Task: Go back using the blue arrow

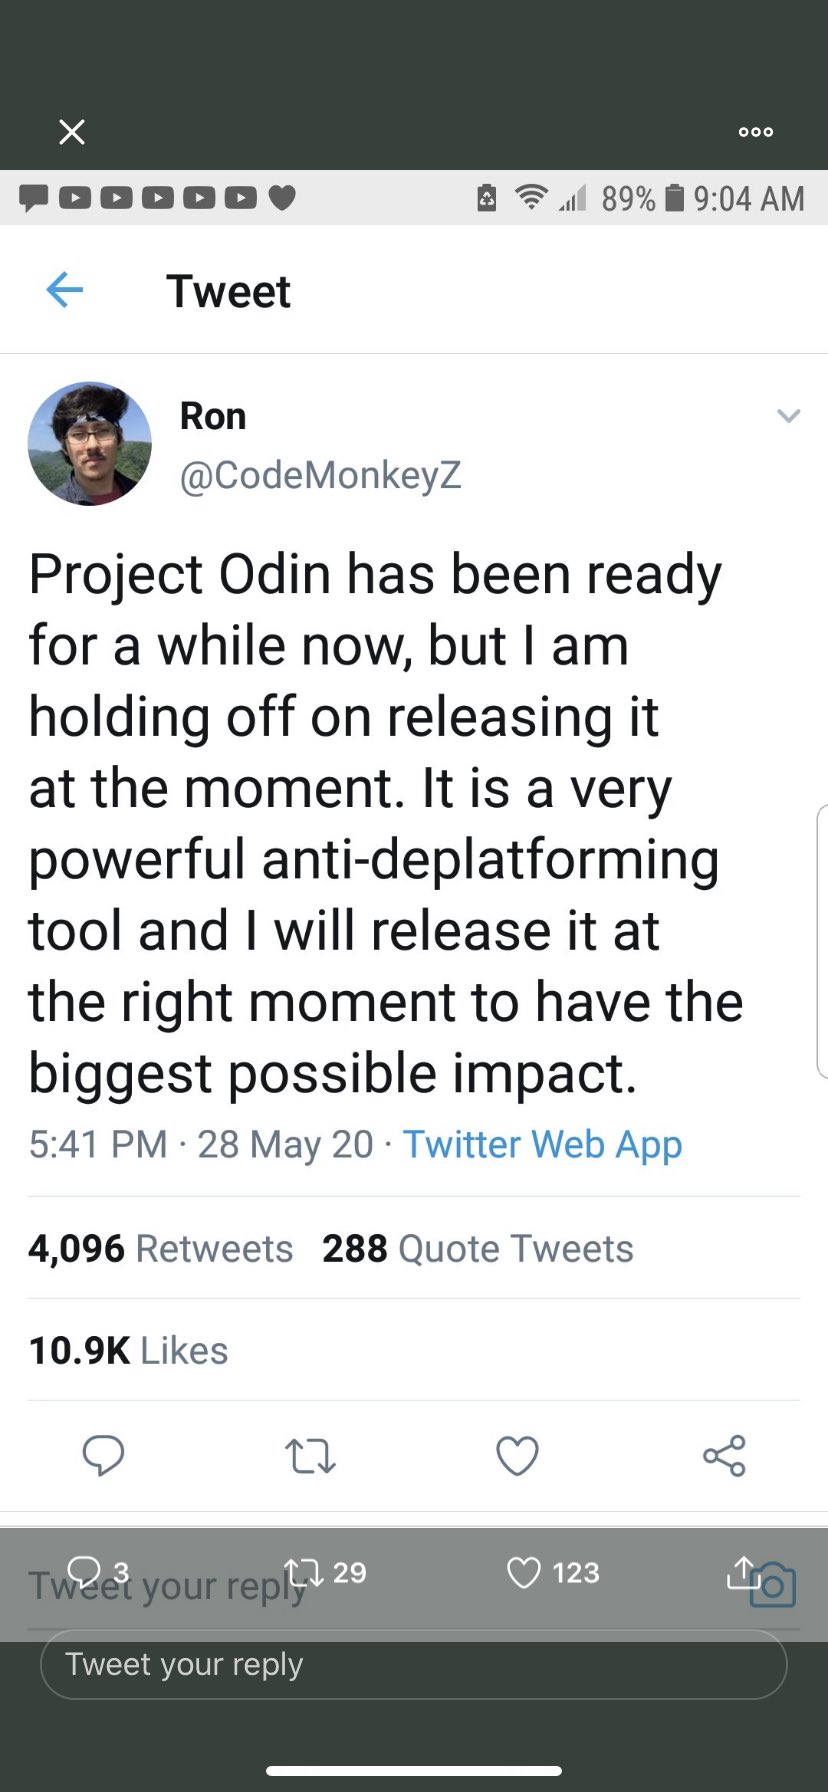Action: (x=65, y=290)
